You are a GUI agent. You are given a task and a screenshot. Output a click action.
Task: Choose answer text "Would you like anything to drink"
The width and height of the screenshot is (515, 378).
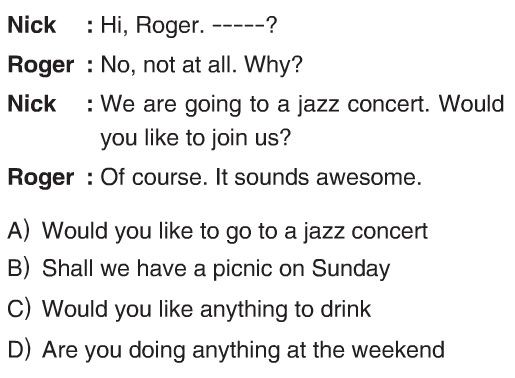click(206, 310)
